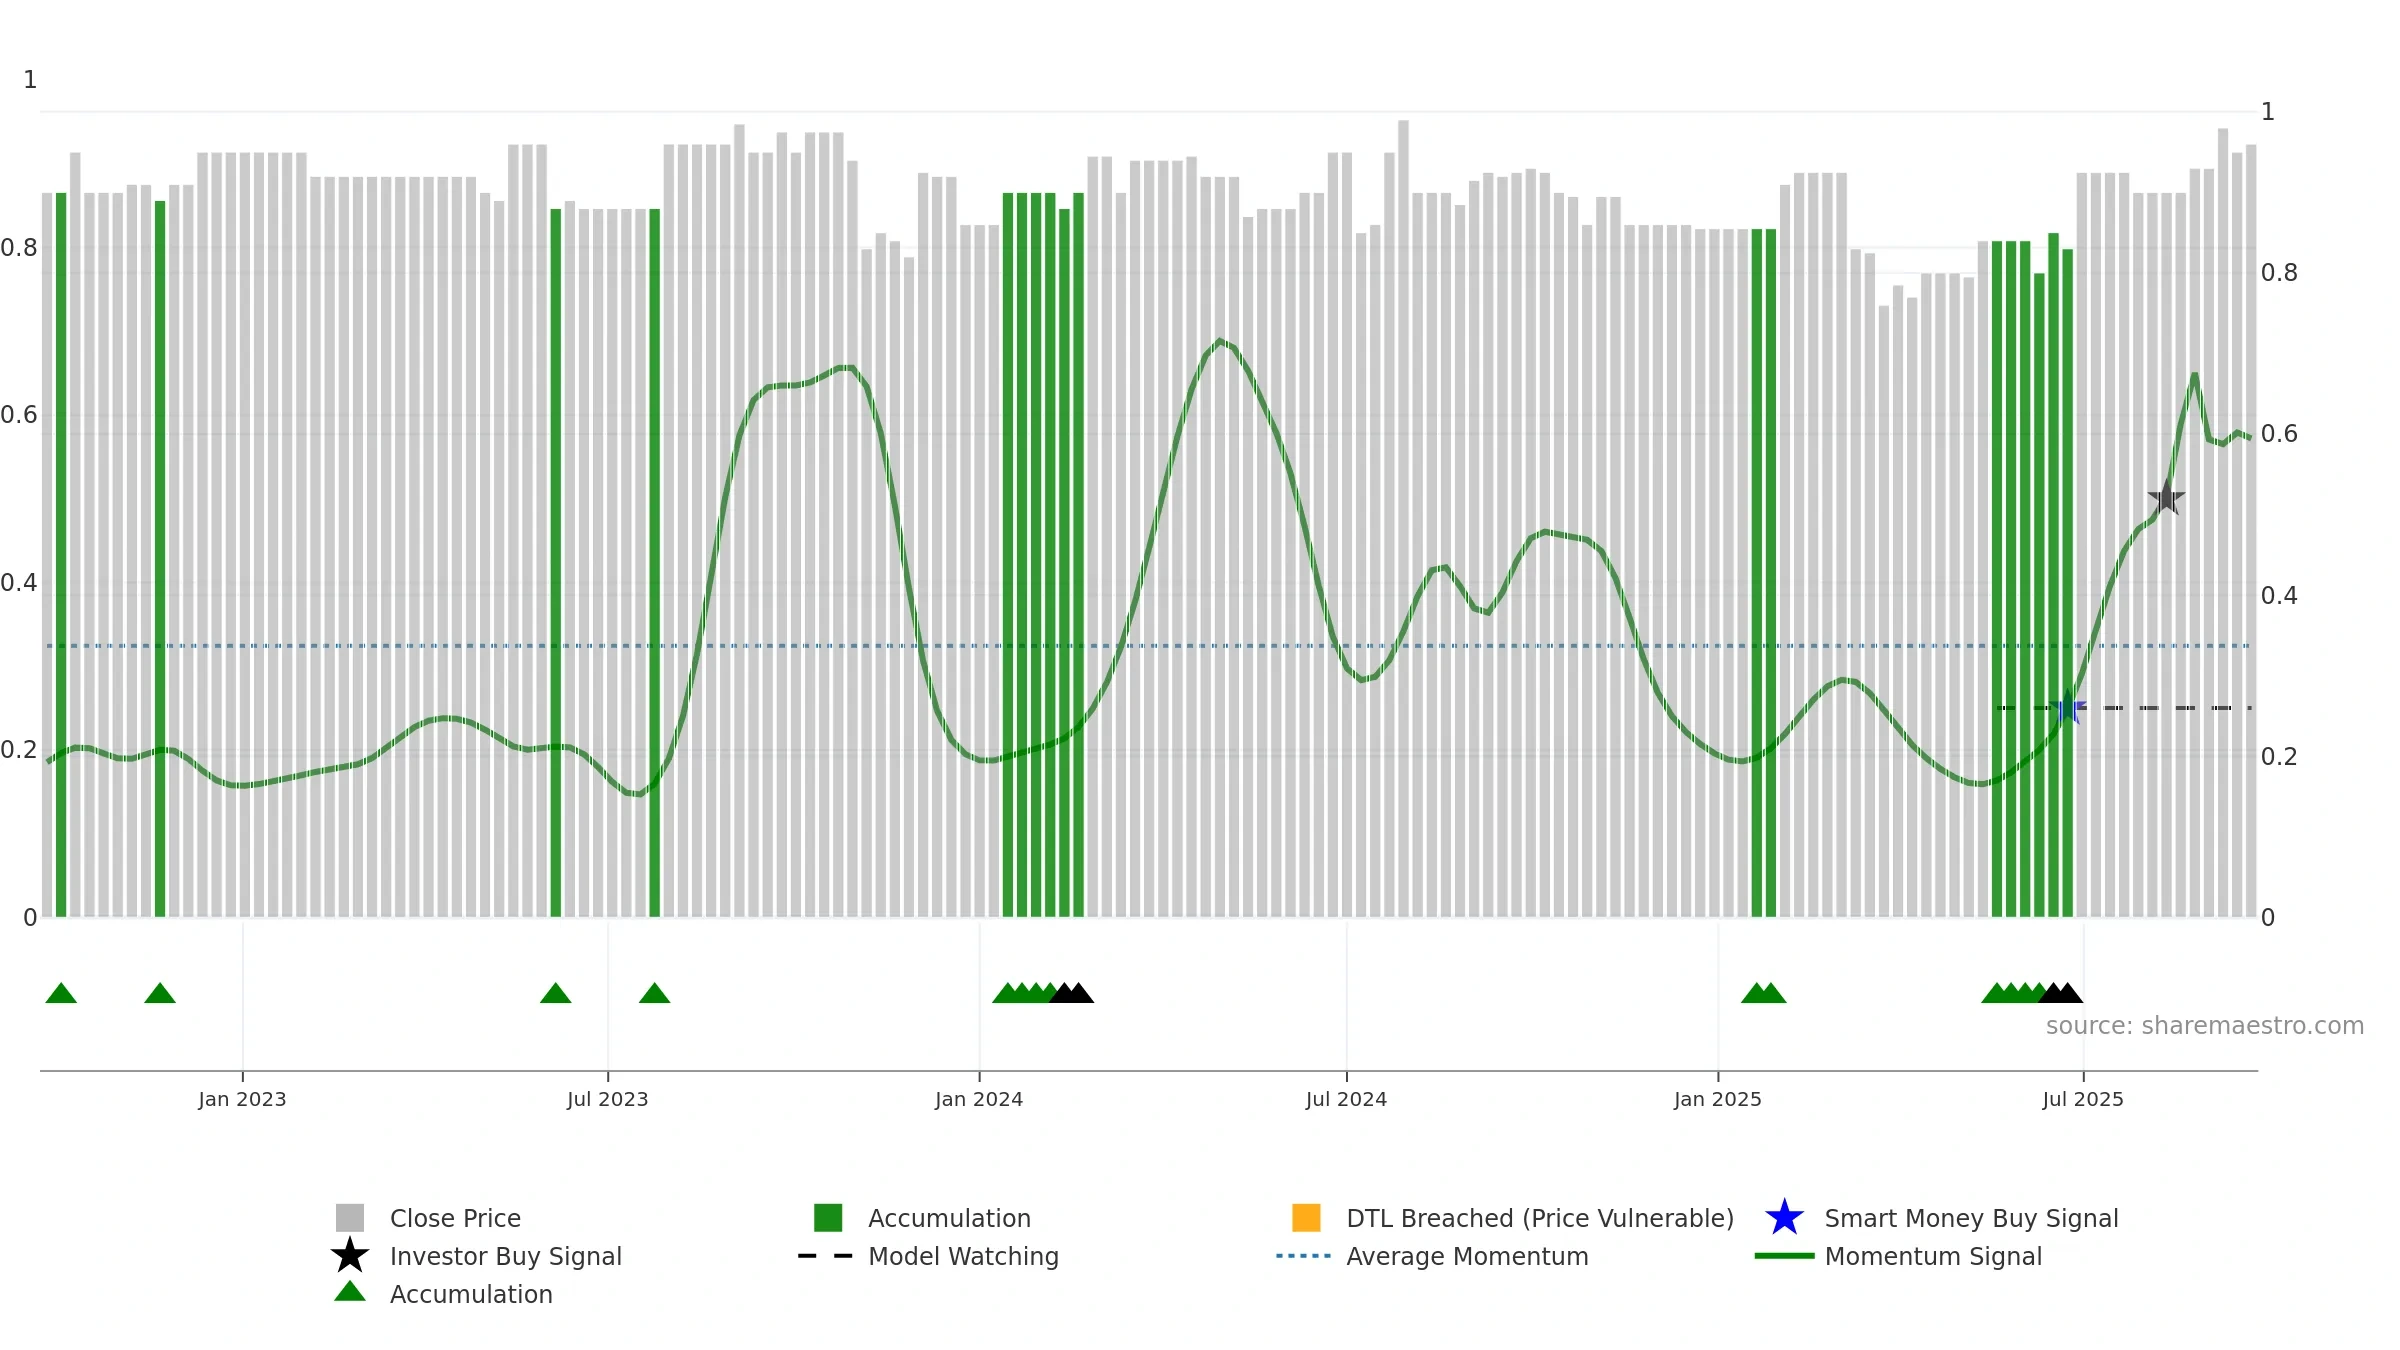This screenshot has width=2400, height=1350.
Task: Toggle the Close Price legend entry
Action: click(x=428, y=1218)
